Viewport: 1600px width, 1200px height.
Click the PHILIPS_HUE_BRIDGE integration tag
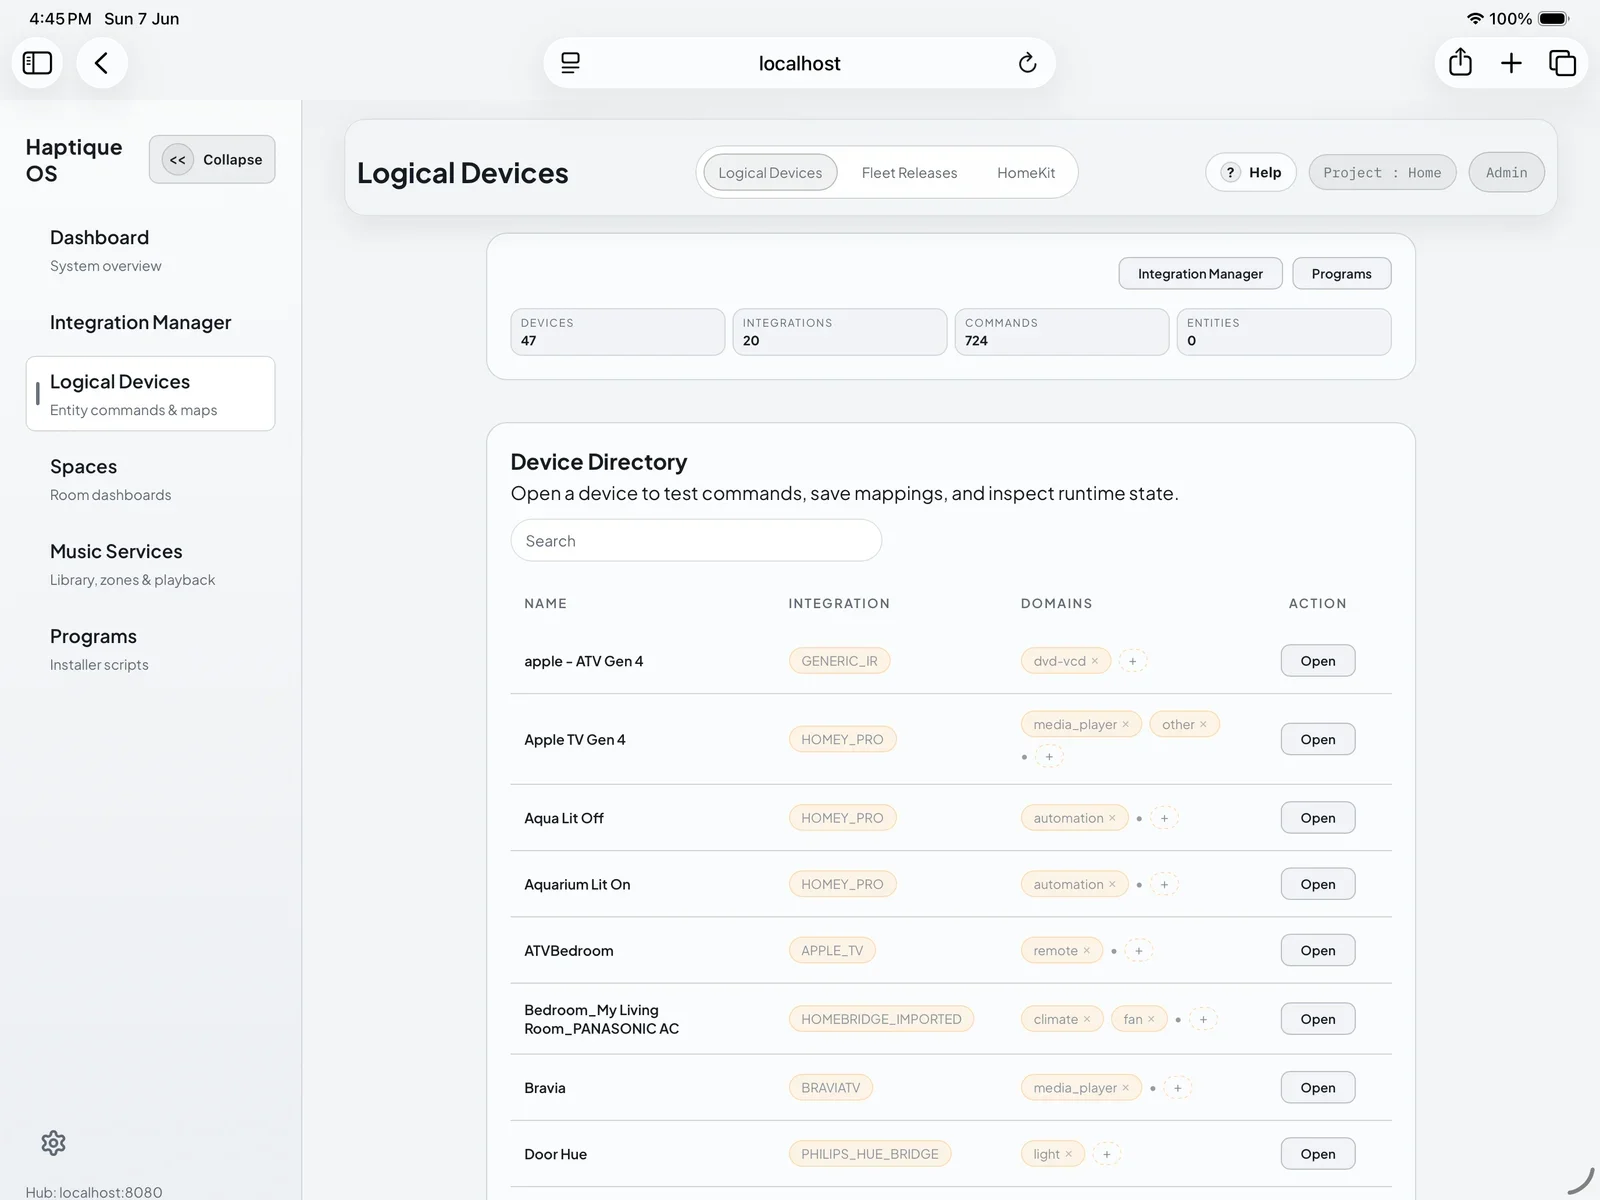[870, 1154]
